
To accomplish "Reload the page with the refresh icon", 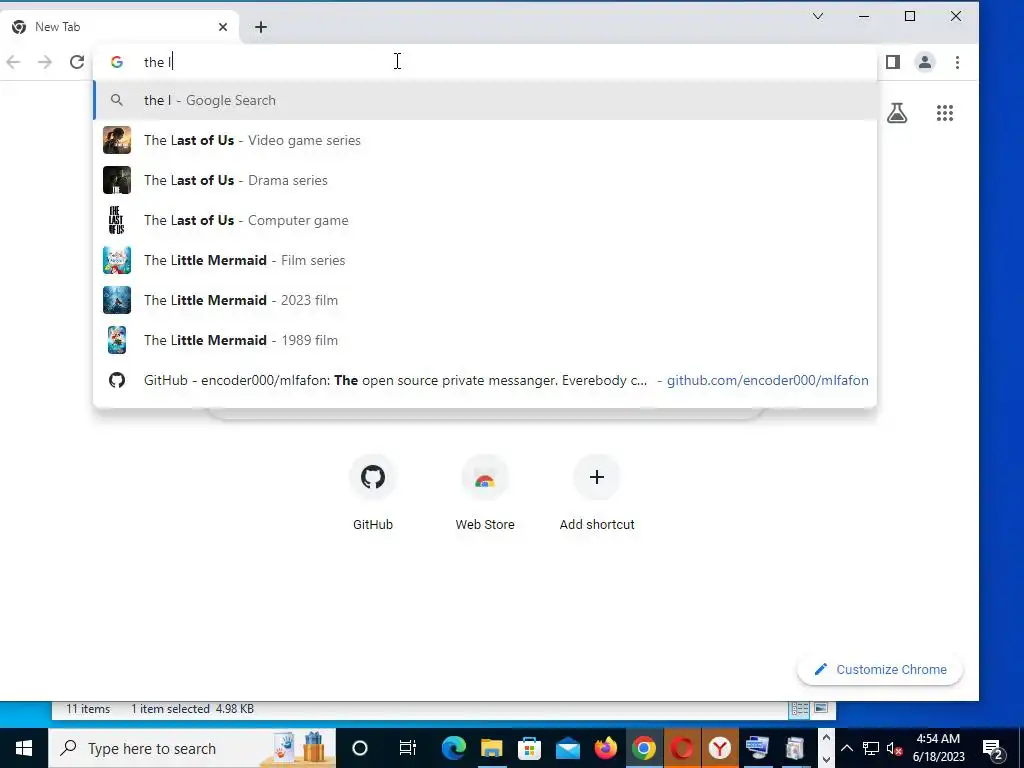I will pos(77,62).
